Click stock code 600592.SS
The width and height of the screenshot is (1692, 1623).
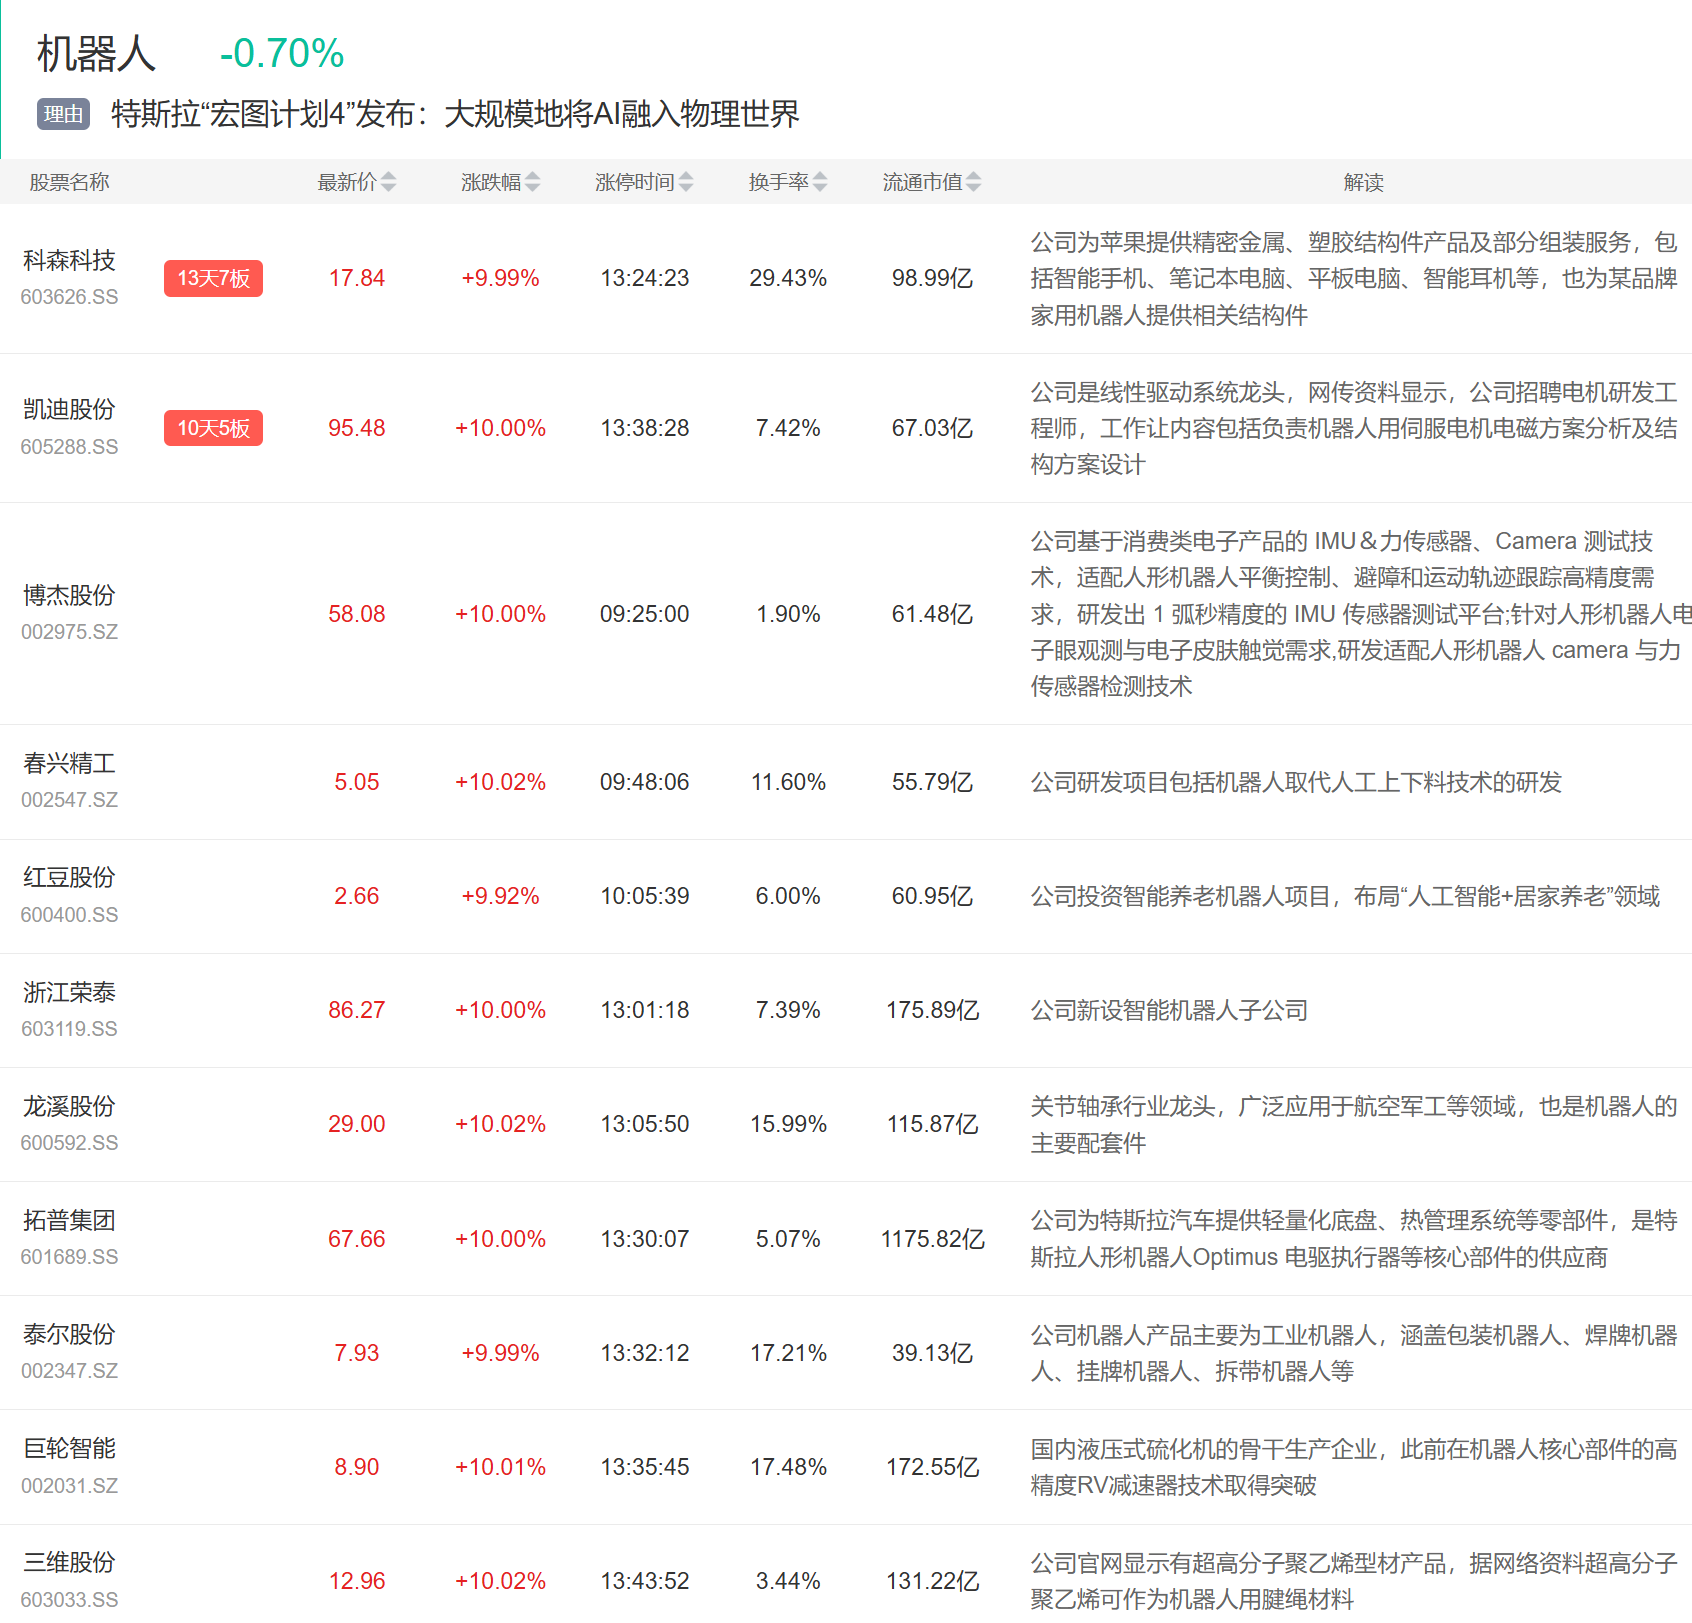[x=69, y=1143]
